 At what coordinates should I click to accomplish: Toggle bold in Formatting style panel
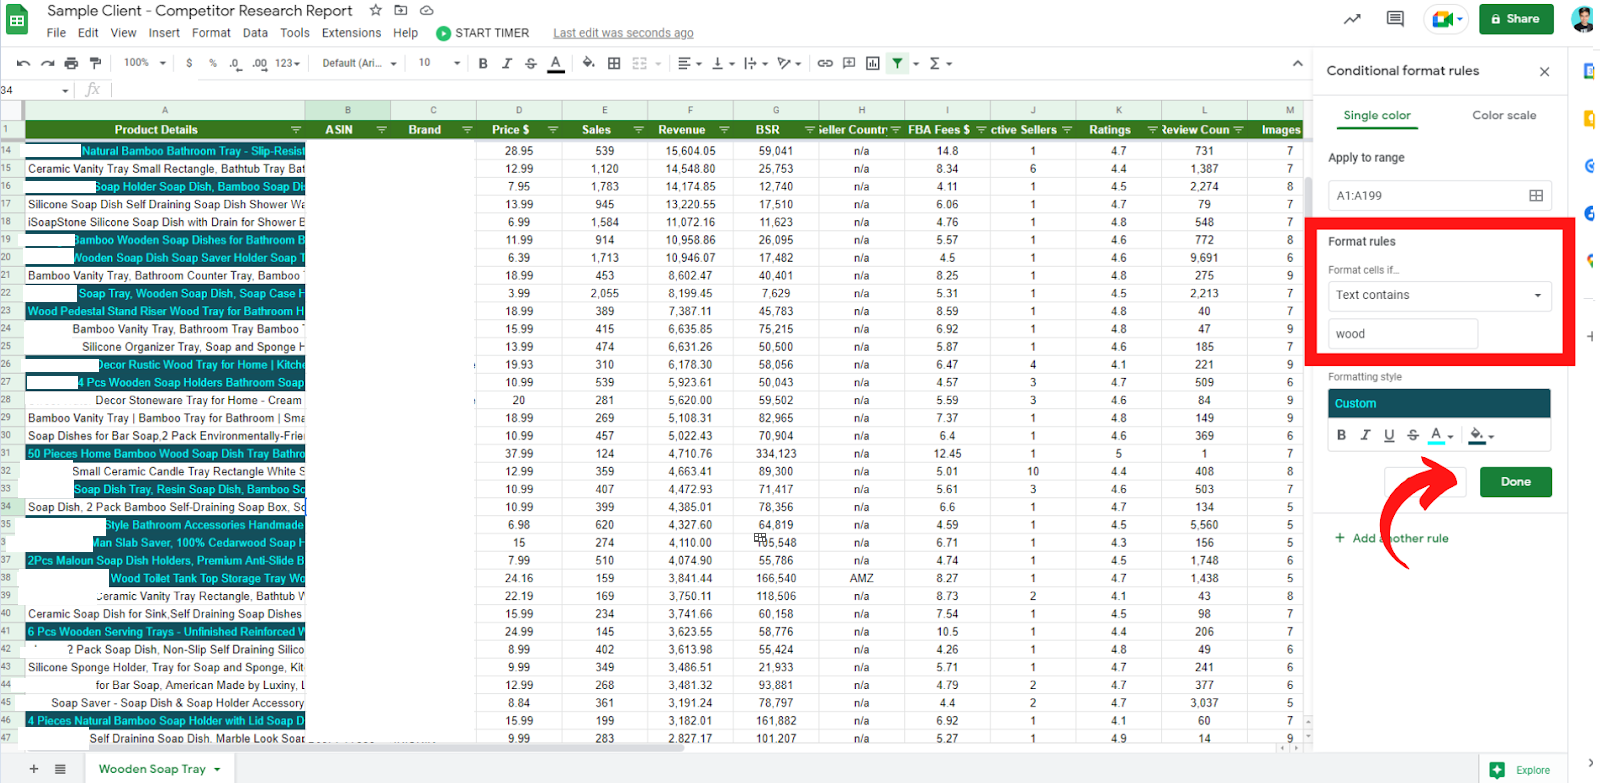(x=1341, y=435)
